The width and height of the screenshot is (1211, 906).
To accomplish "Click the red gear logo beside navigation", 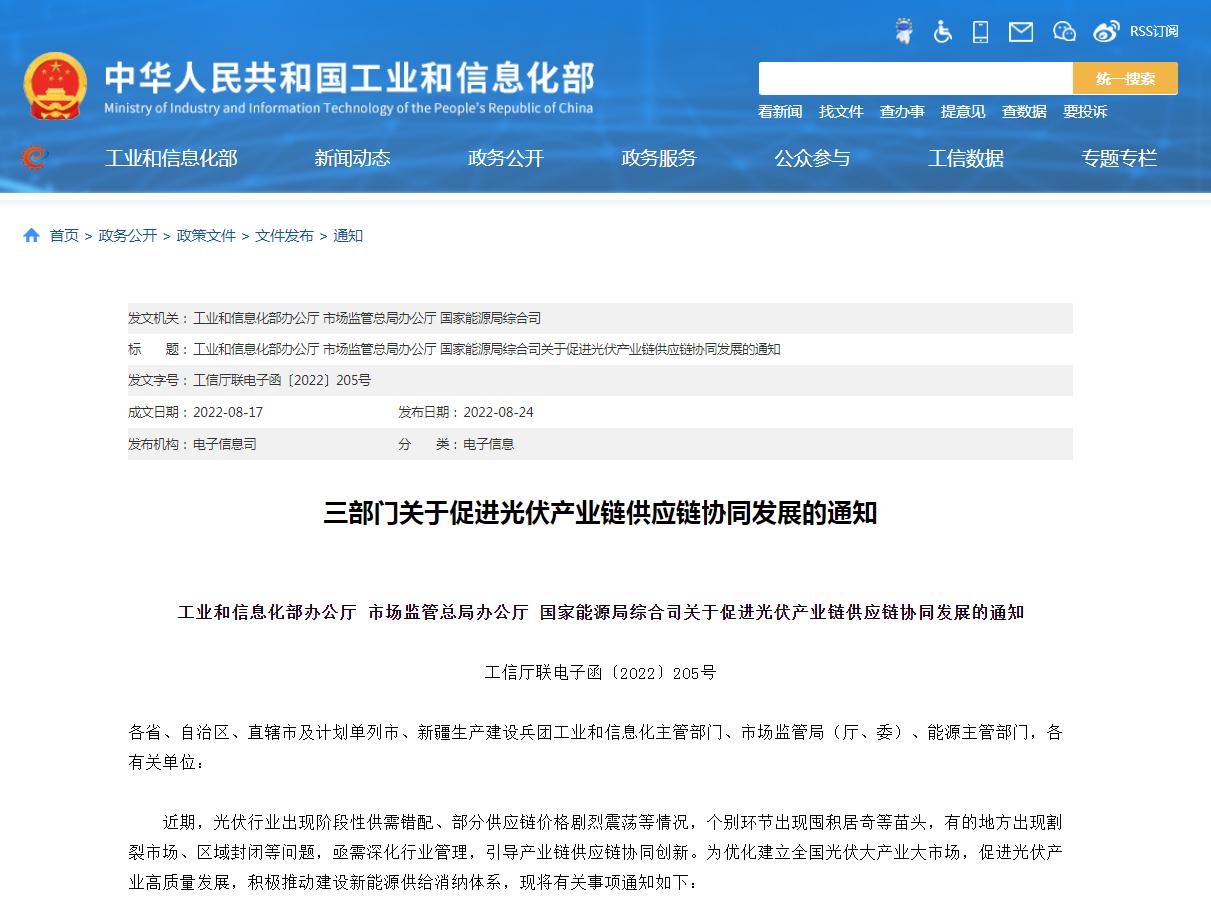I will click(34, 158).
